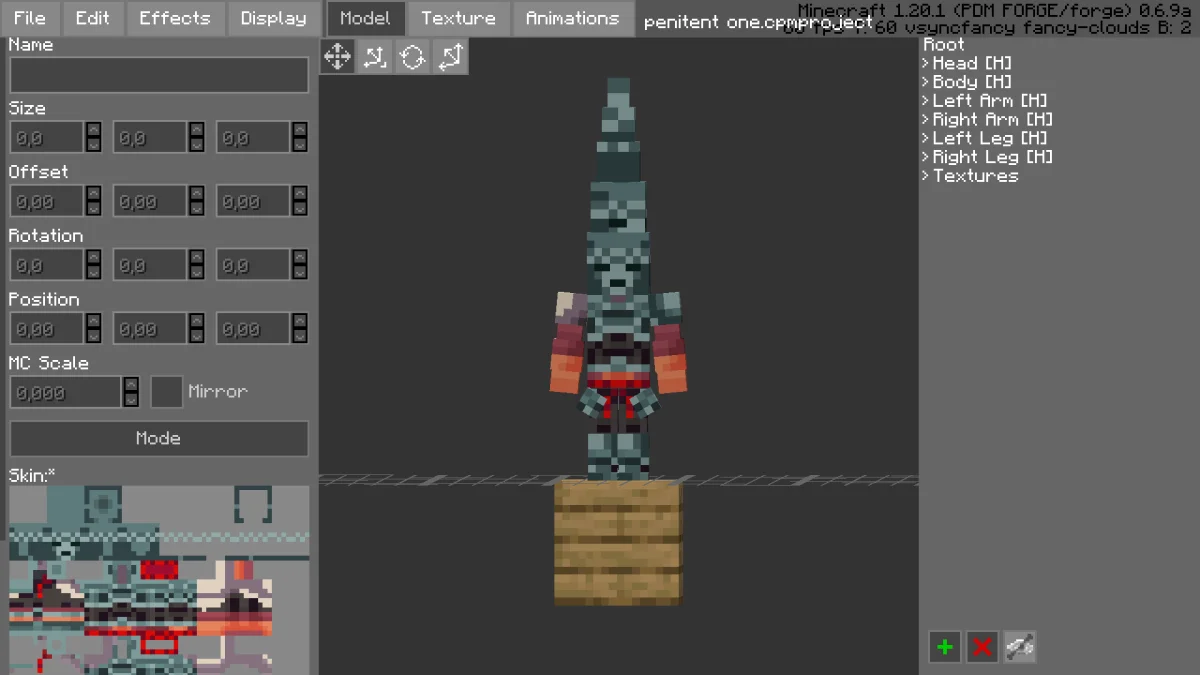Select the fourth gizmo tool with axis arrows

(451, 57)
